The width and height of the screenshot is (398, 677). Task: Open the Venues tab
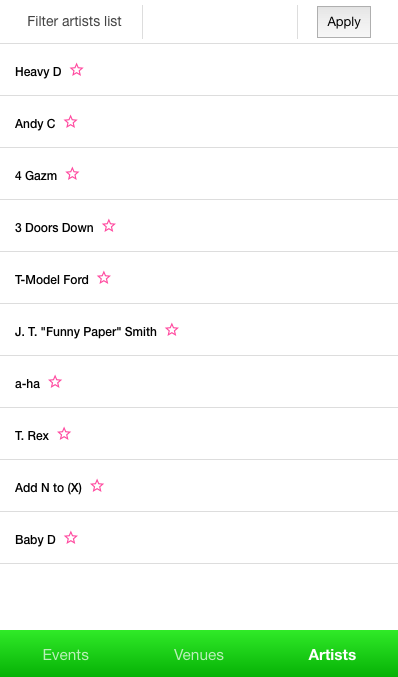tap(199, 655)
